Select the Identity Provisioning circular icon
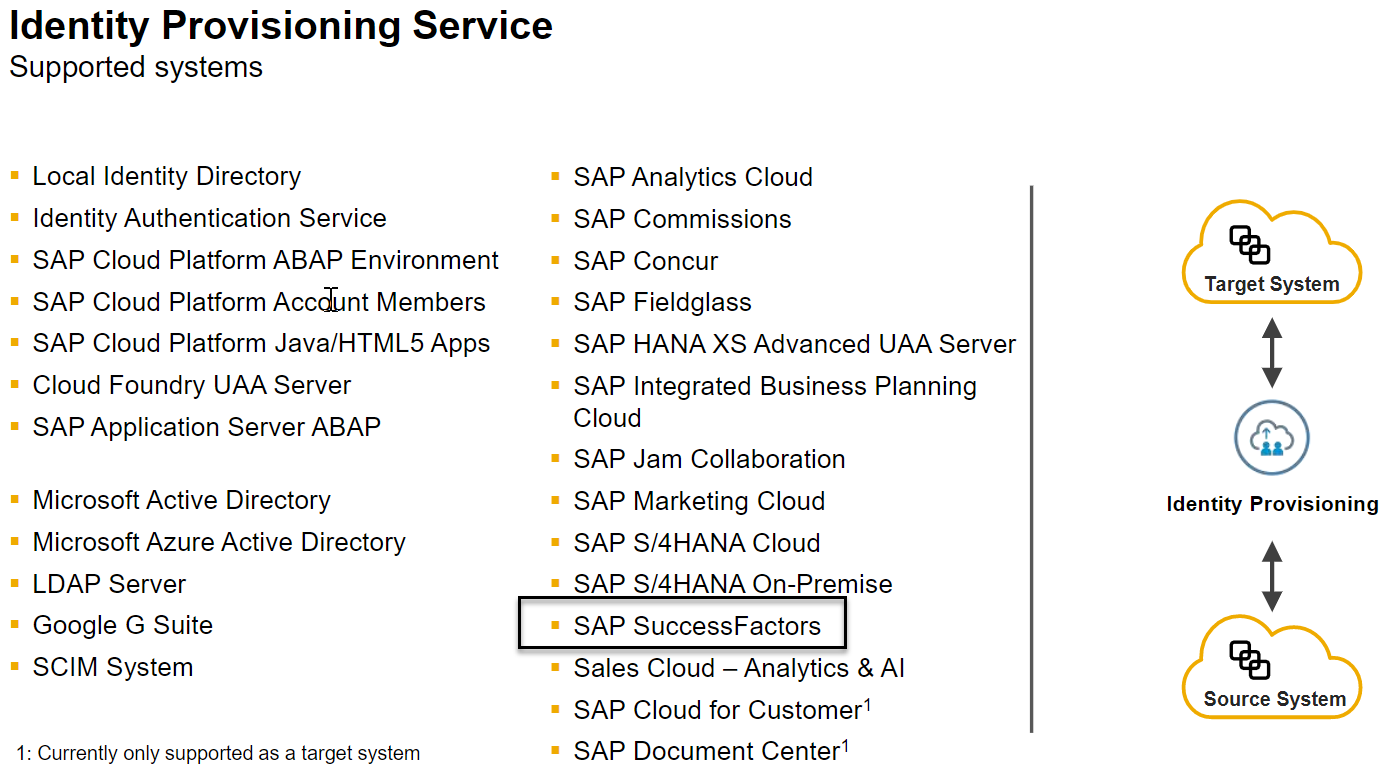 1271,438
